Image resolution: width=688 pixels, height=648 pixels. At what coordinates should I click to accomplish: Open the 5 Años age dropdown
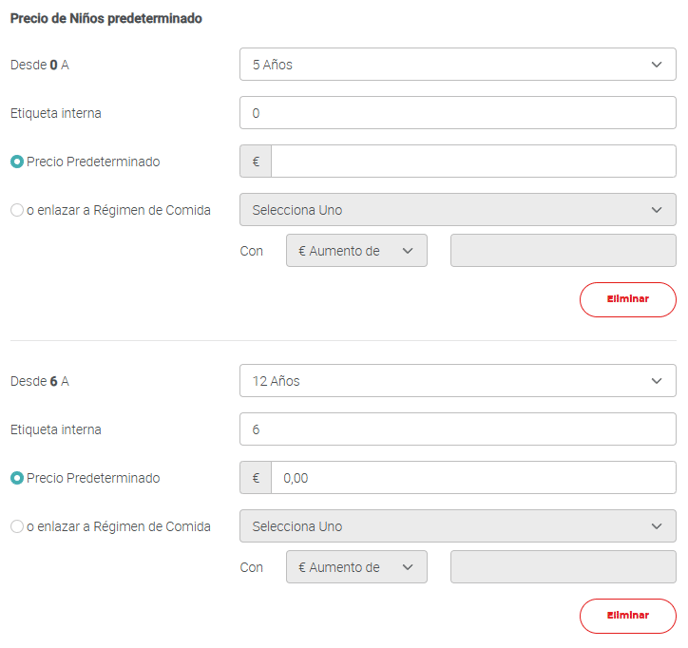pos(457,65)
